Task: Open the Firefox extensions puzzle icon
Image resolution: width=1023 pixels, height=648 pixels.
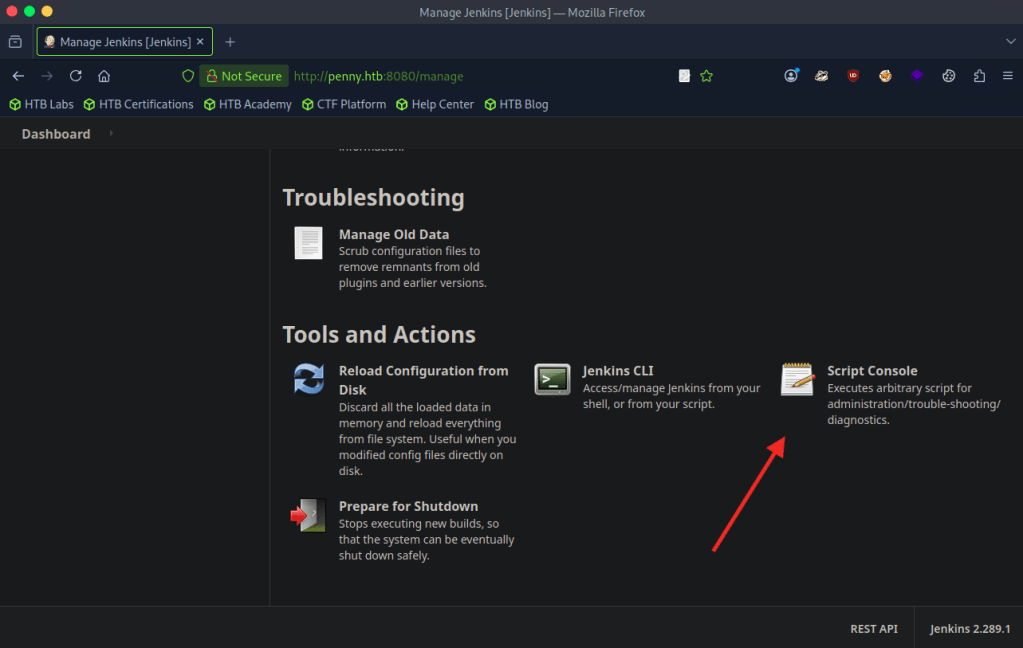Action: 979,76
